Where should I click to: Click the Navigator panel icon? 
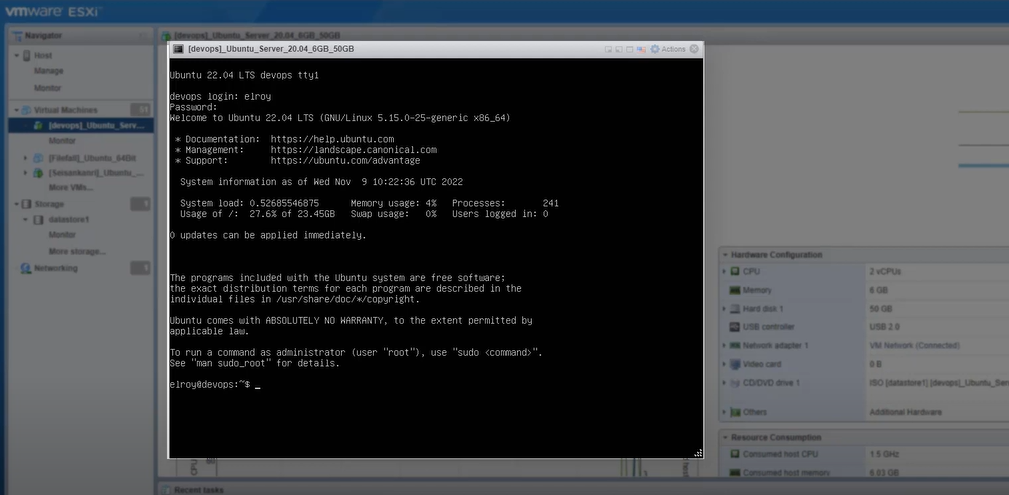16,35
